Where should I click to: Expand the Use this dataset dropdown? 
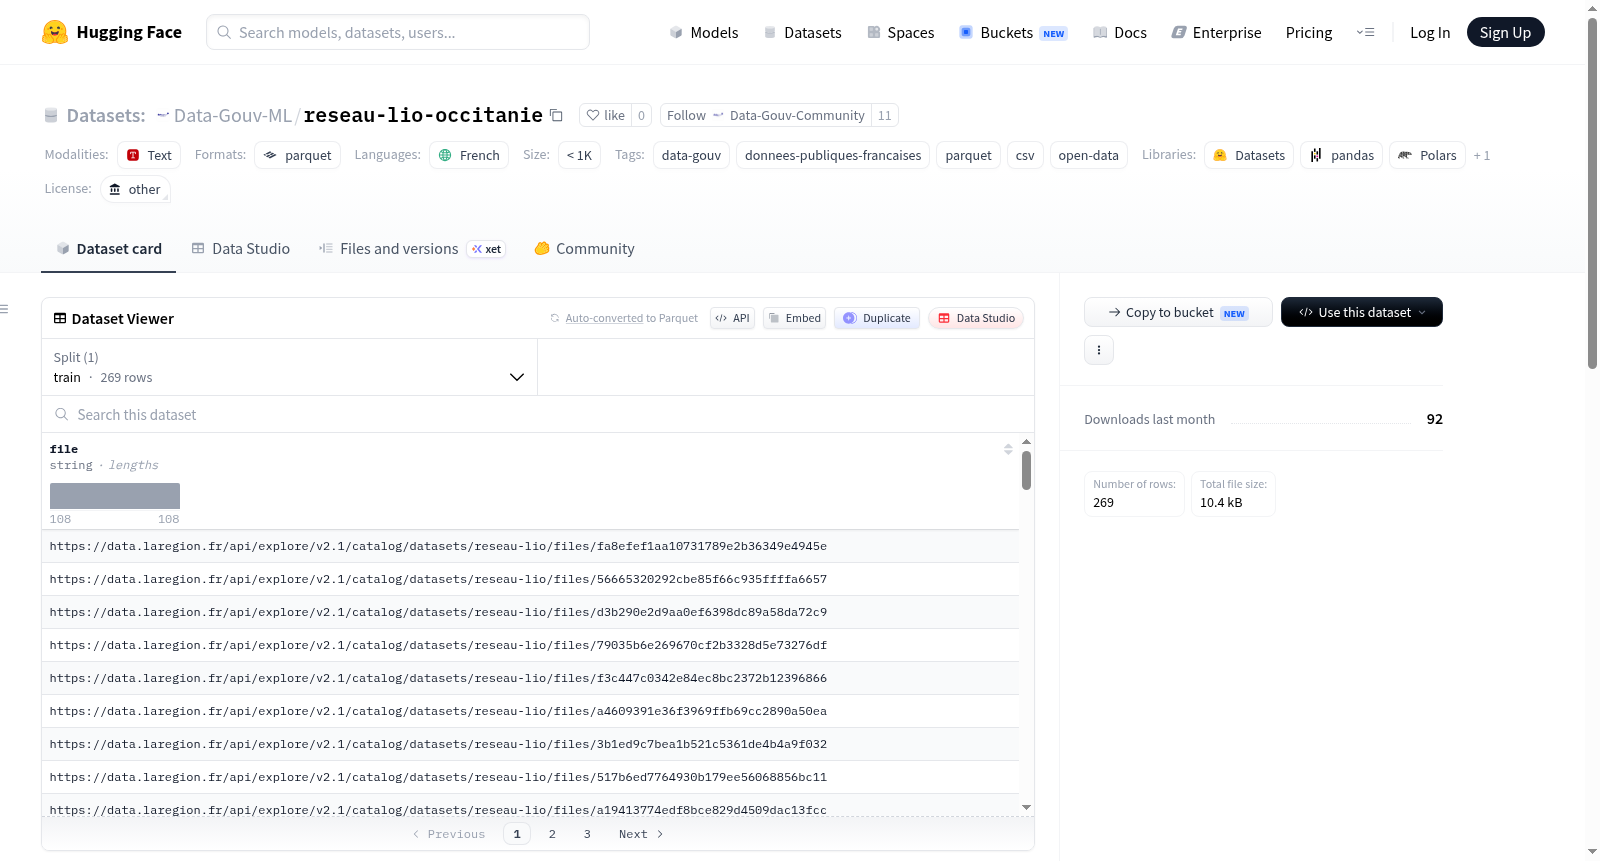(1362, 312)
